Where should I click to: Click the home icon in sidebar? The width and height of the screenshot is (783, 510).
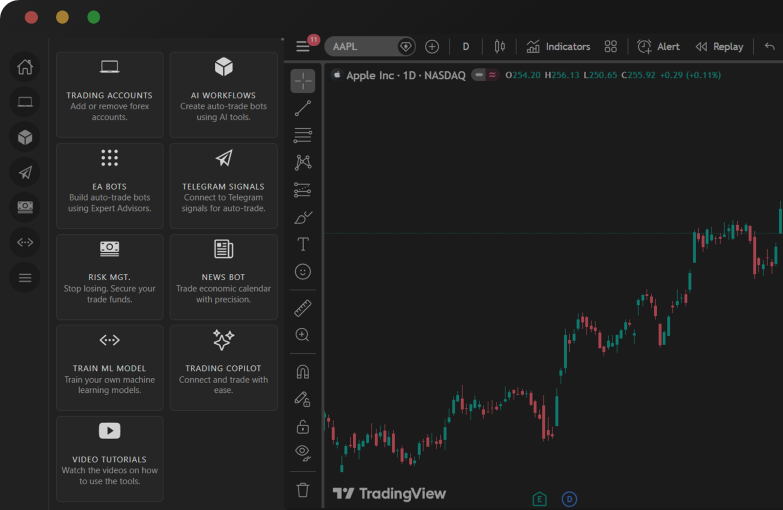(25, 67)
